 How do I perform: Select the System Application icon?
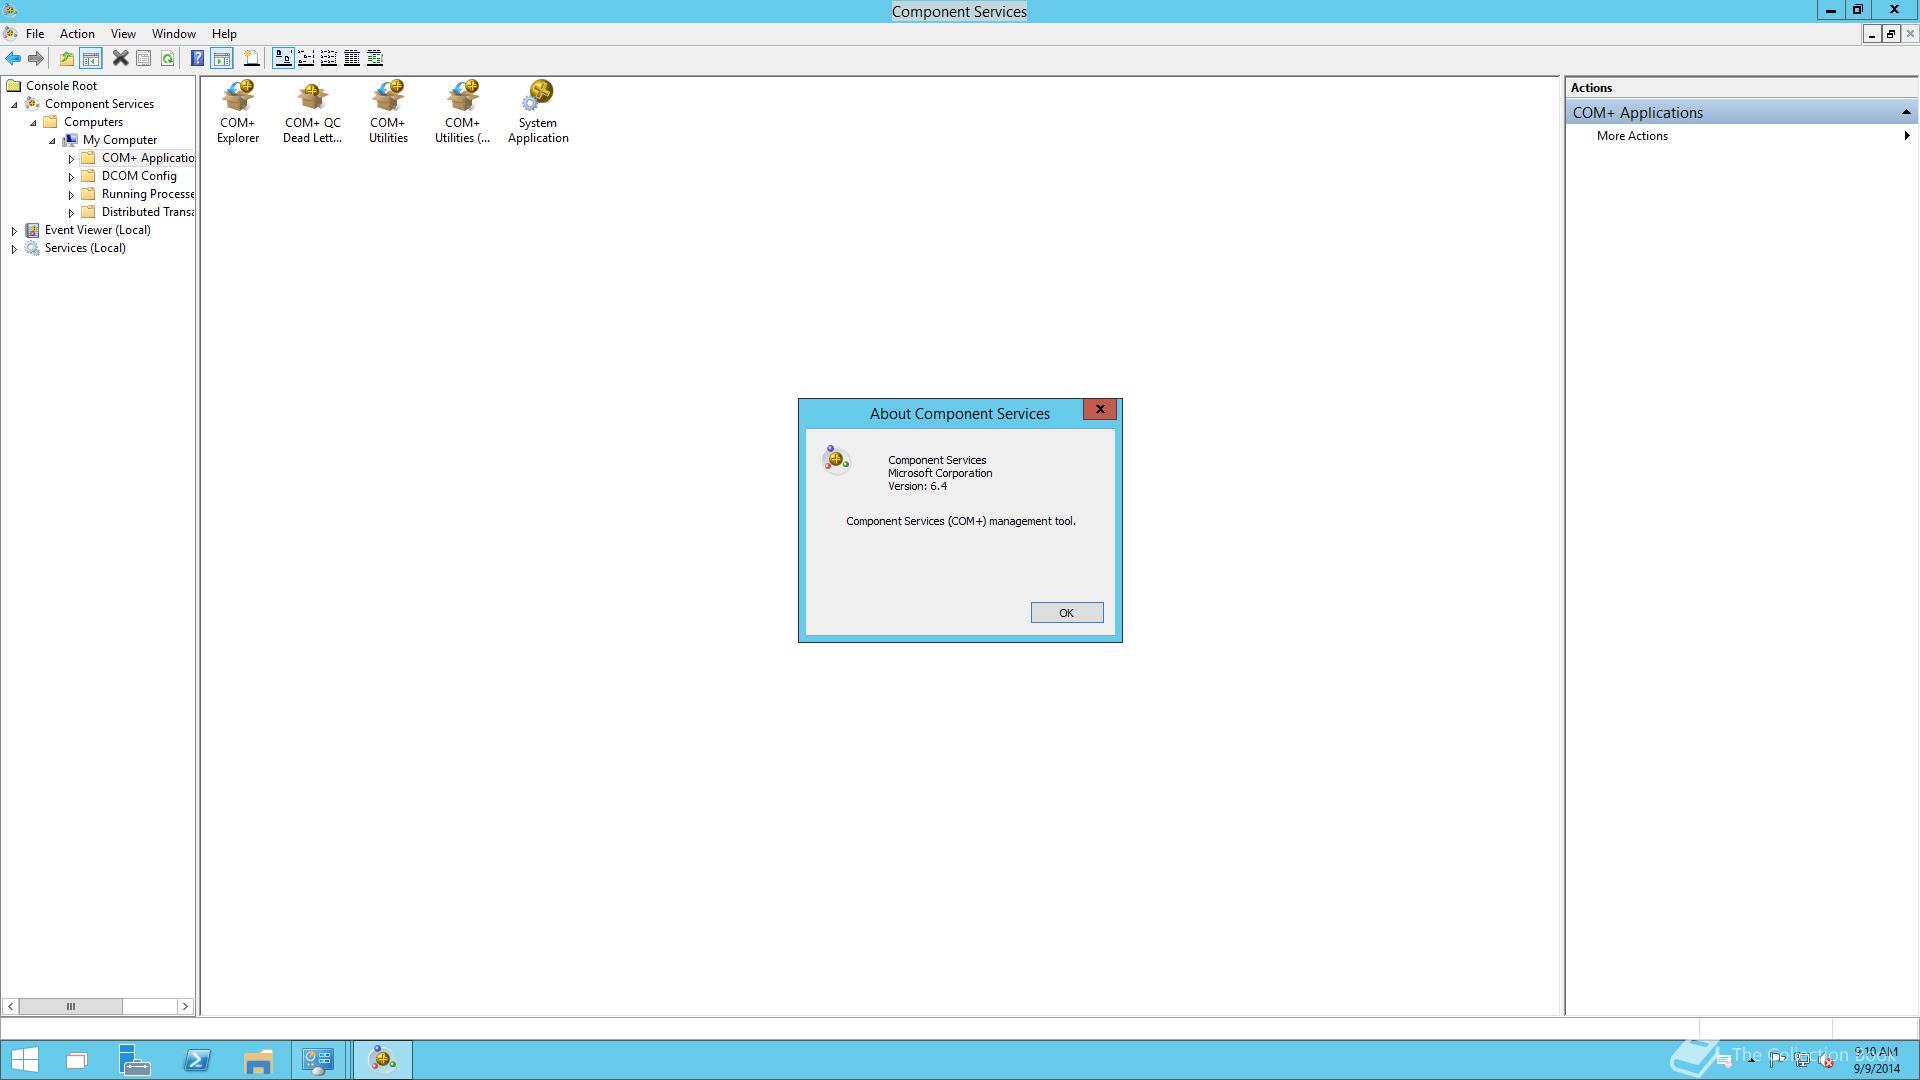point(538,112)
